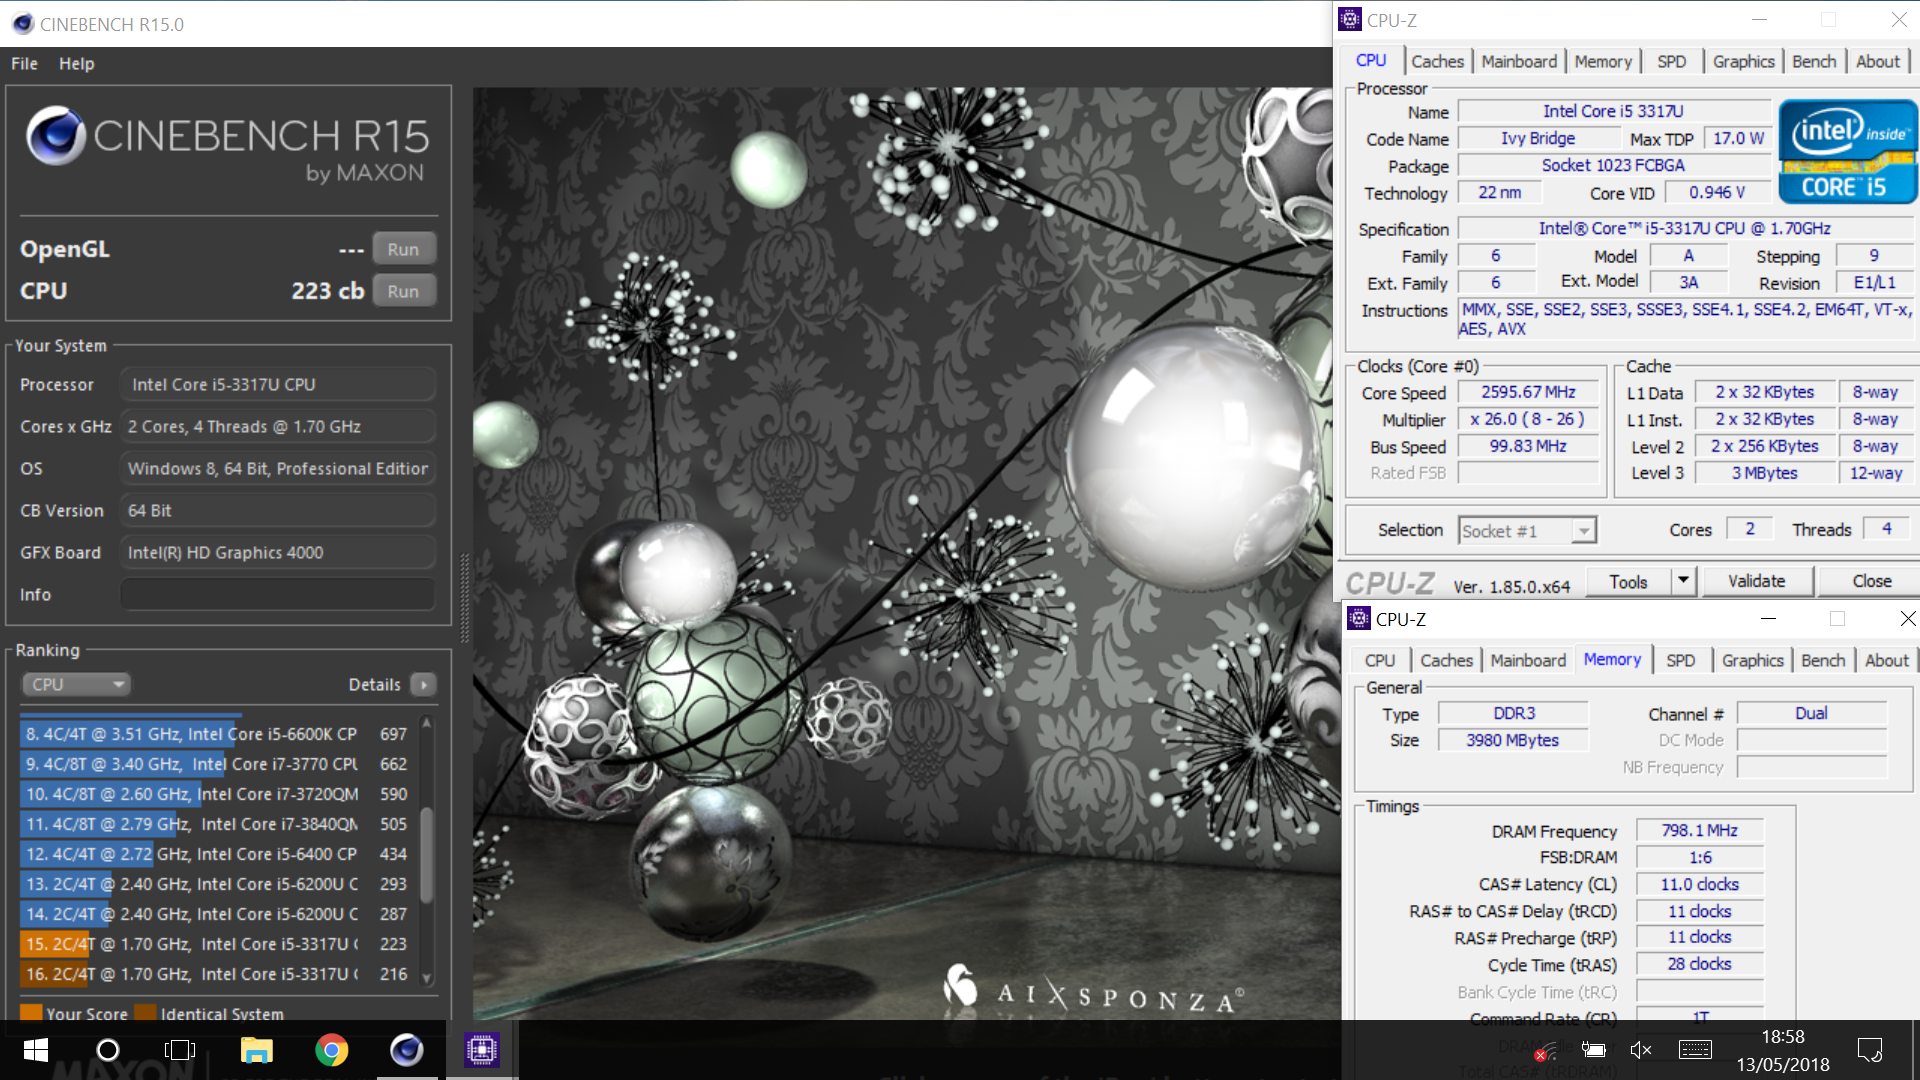Click the Validate button in CPU-Z
Viewport: 1920px width, 1080px height.
click(x=1756, y=581)
